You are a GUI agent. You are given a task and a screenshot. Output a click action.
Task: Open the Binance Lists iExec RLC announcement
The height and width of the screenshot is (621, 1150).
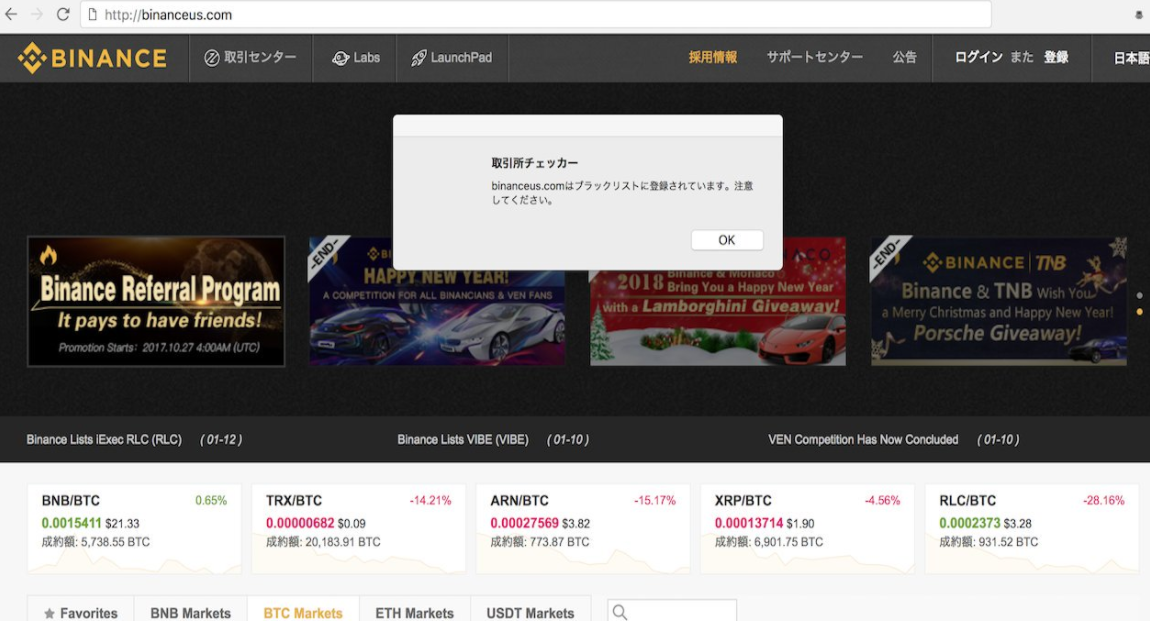pos(134,440)
